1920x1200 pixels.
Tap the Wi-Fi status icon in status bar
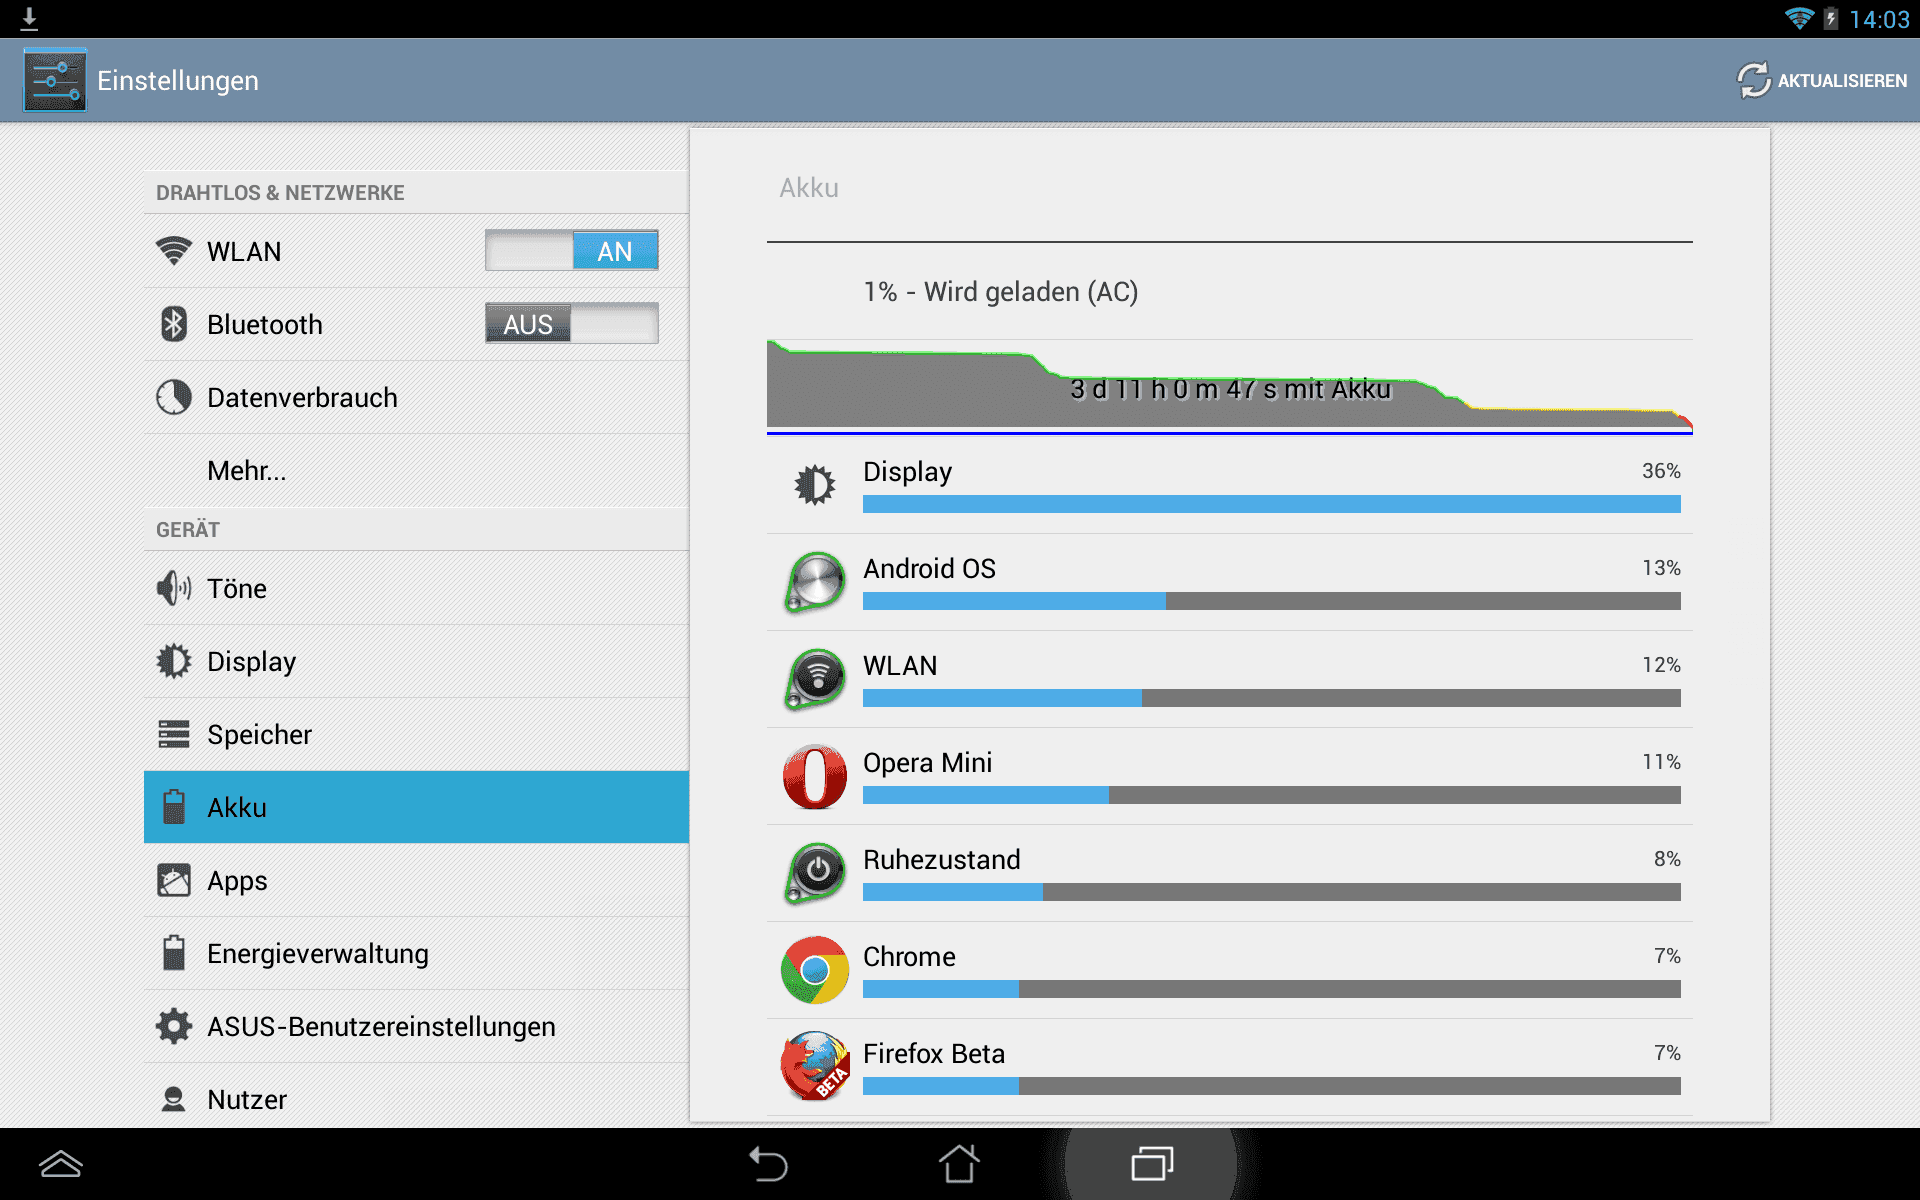1799,19
